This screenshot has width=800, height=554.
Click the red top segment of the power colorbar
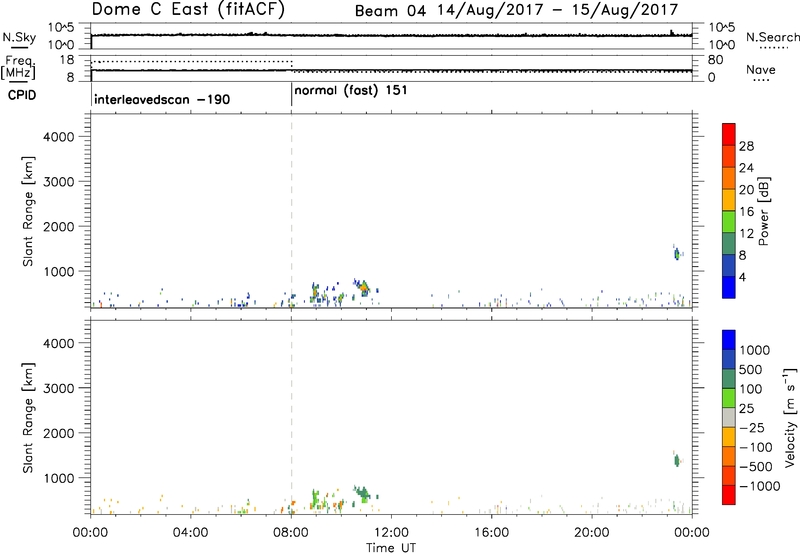[729, 134]
